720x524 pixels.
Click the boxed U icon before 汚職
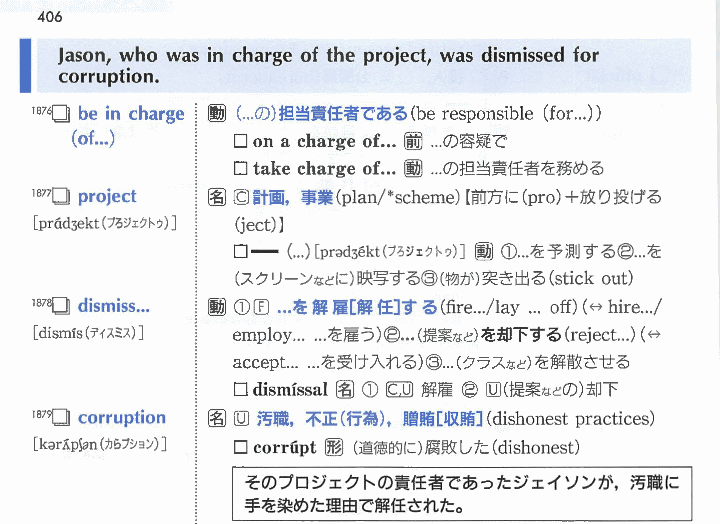click(240, 418)
